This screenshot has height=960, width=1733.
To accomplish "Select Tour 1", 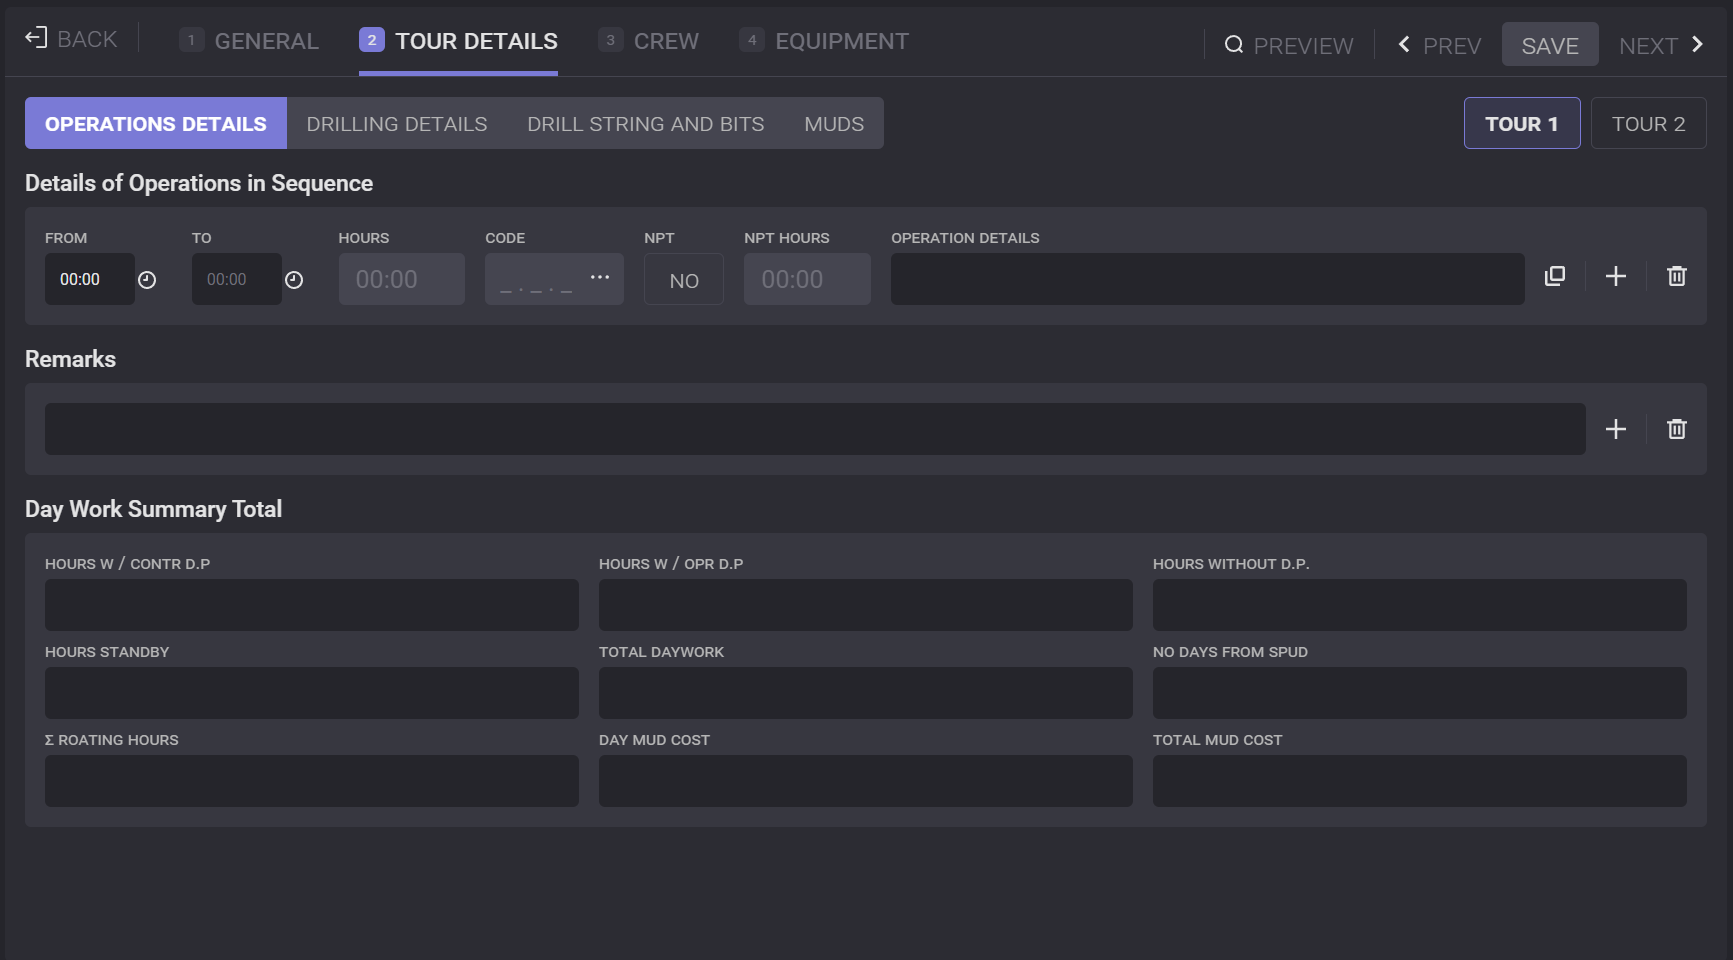I will [1521, 124].
